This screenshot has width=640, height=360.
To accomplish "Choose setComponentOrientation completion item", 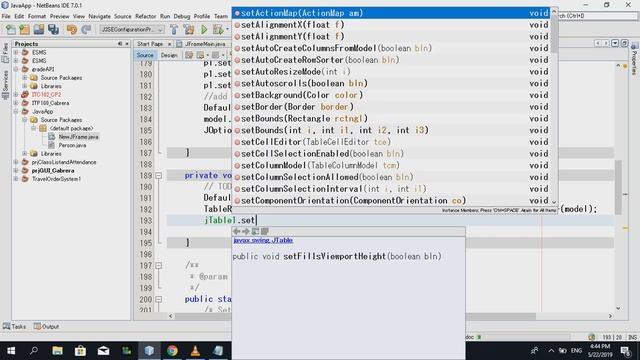I will (391, 200).
